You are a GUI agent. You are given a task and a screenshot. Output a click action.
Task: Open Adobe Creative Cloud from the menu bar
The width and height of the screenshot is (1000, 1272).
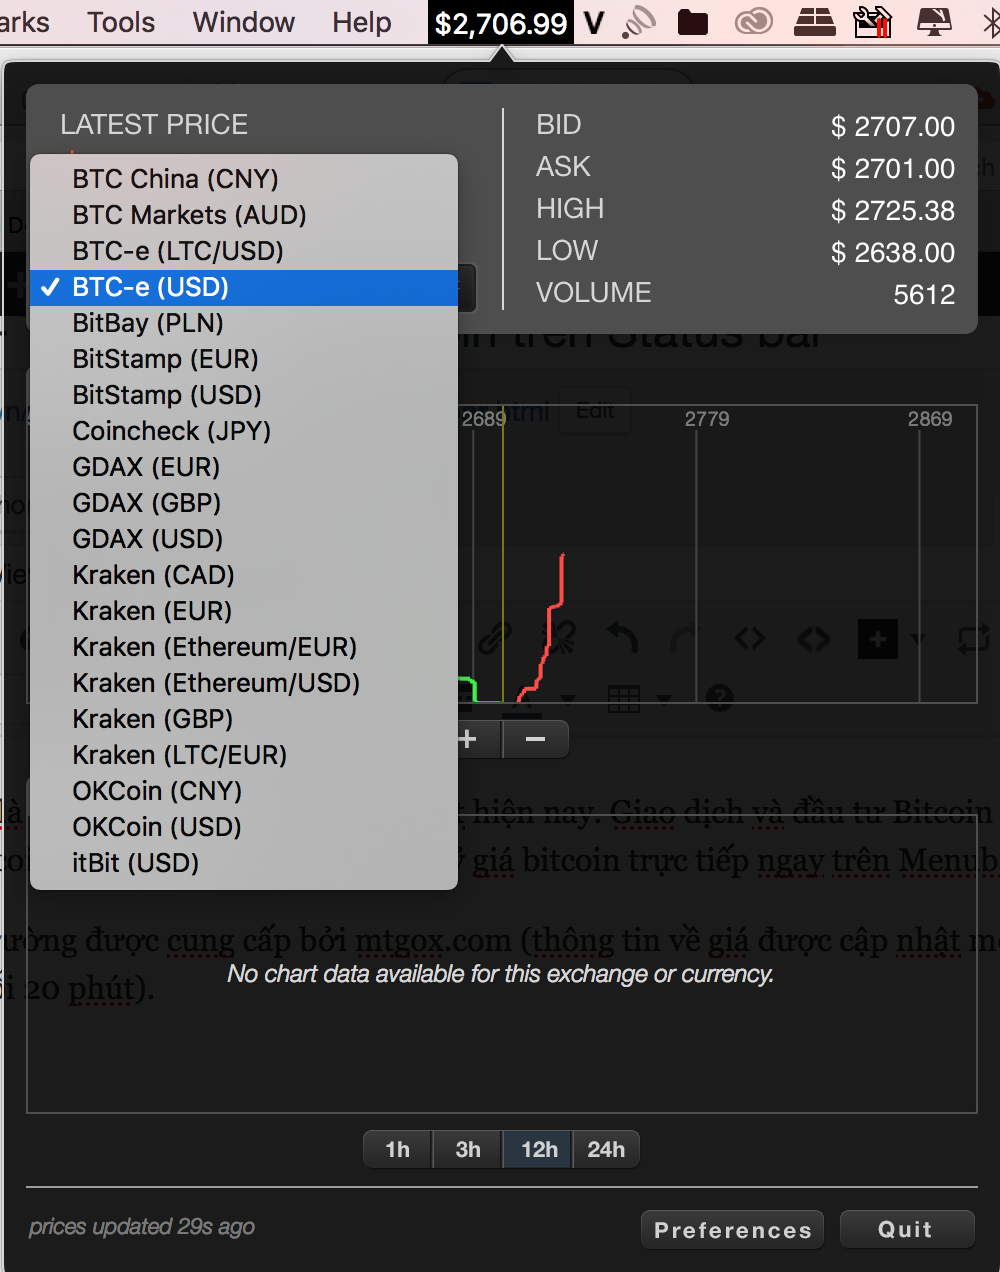753,21
